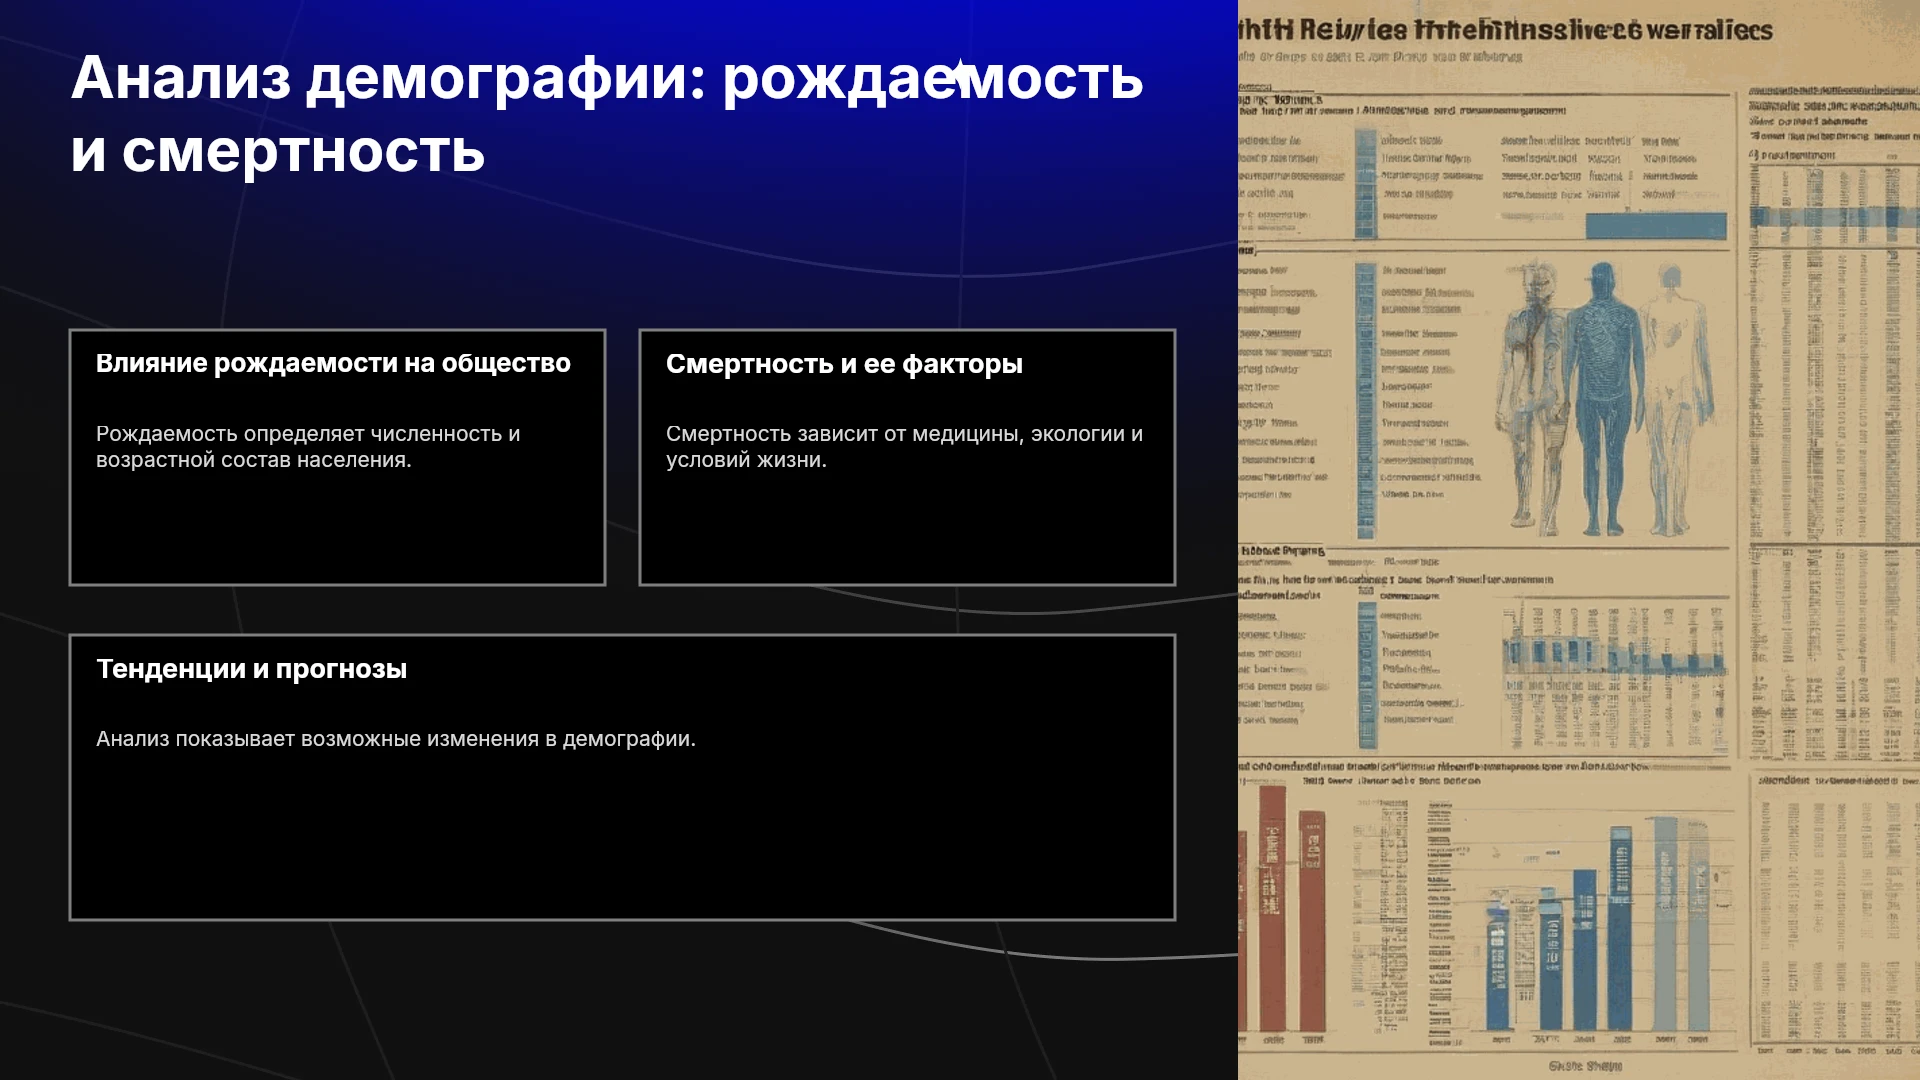
Task: Click the blue horizontal bar above the figures
Action: (x=1656, y=225)
